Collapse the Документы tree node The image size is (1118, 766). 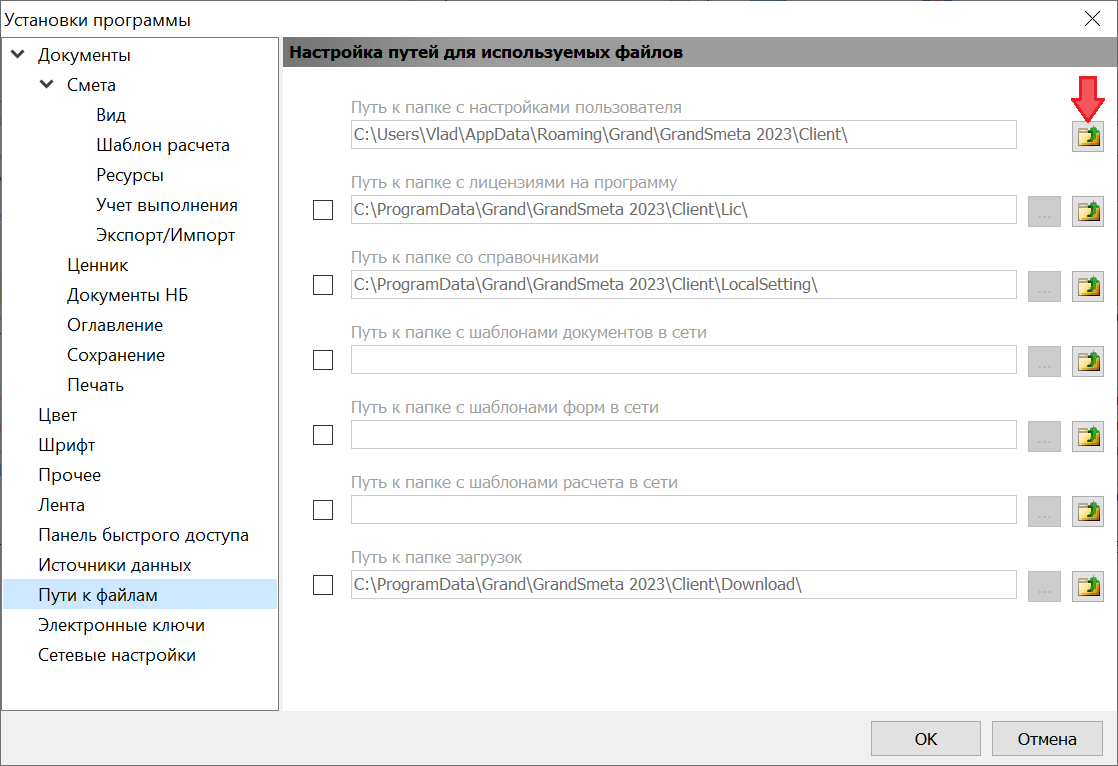[17, 55]
